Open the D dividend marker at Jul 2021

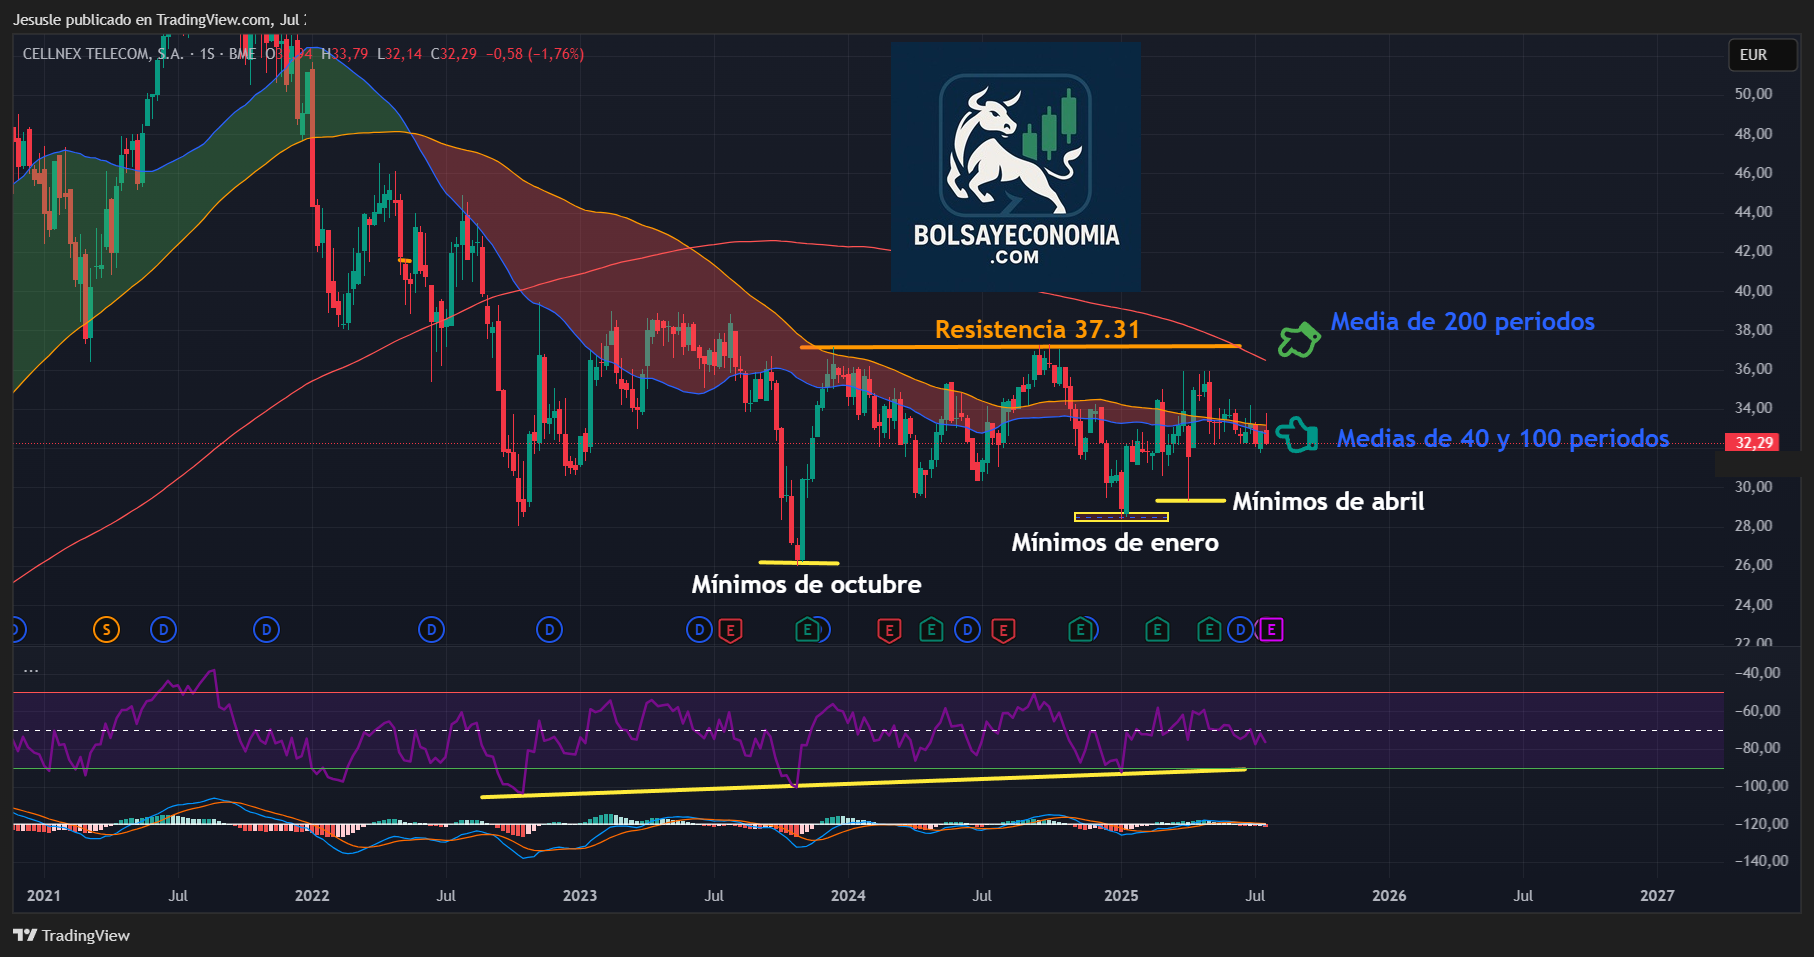coord(163,630)
